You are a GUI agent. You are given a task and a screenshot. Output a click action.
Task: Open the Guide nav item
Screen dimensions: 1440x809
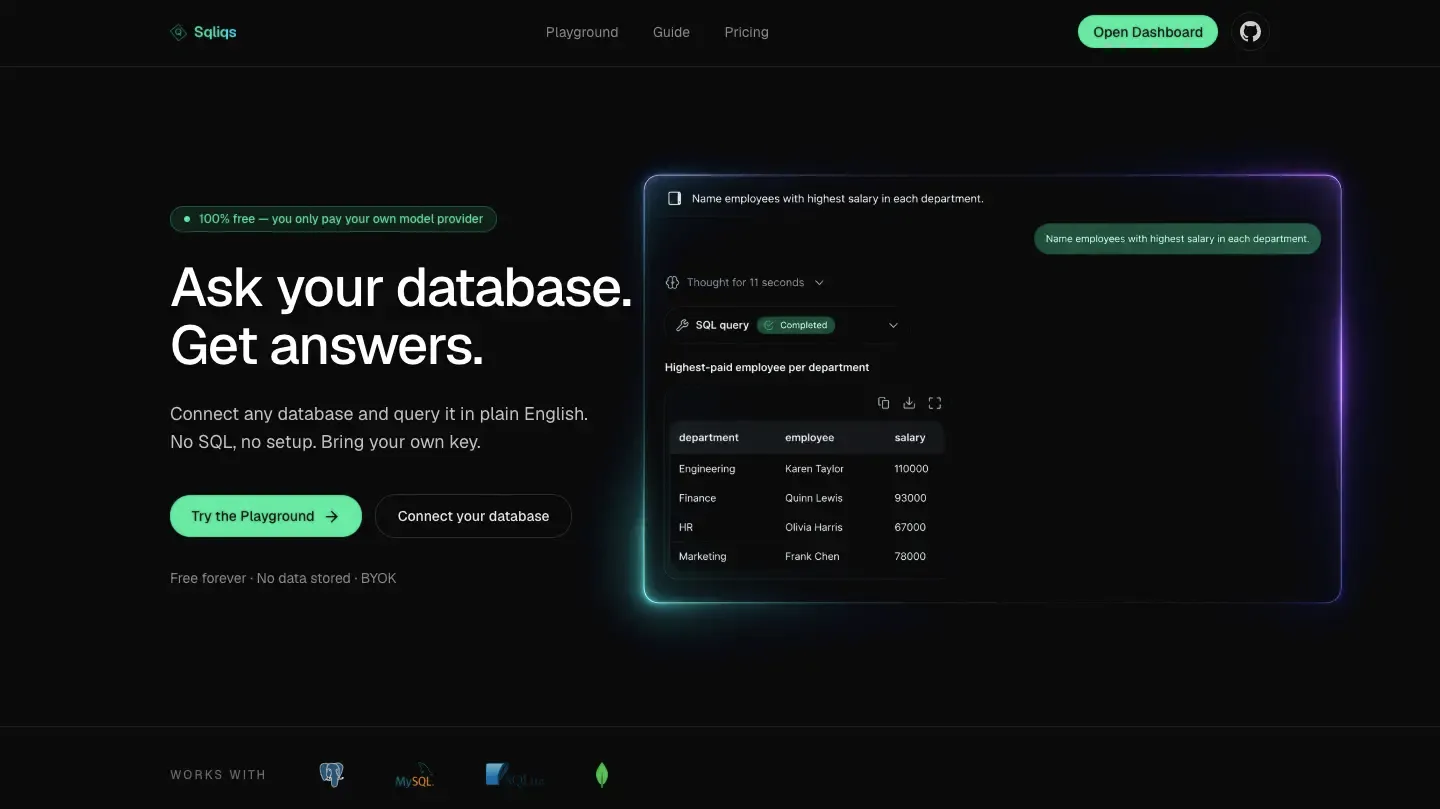671,32
